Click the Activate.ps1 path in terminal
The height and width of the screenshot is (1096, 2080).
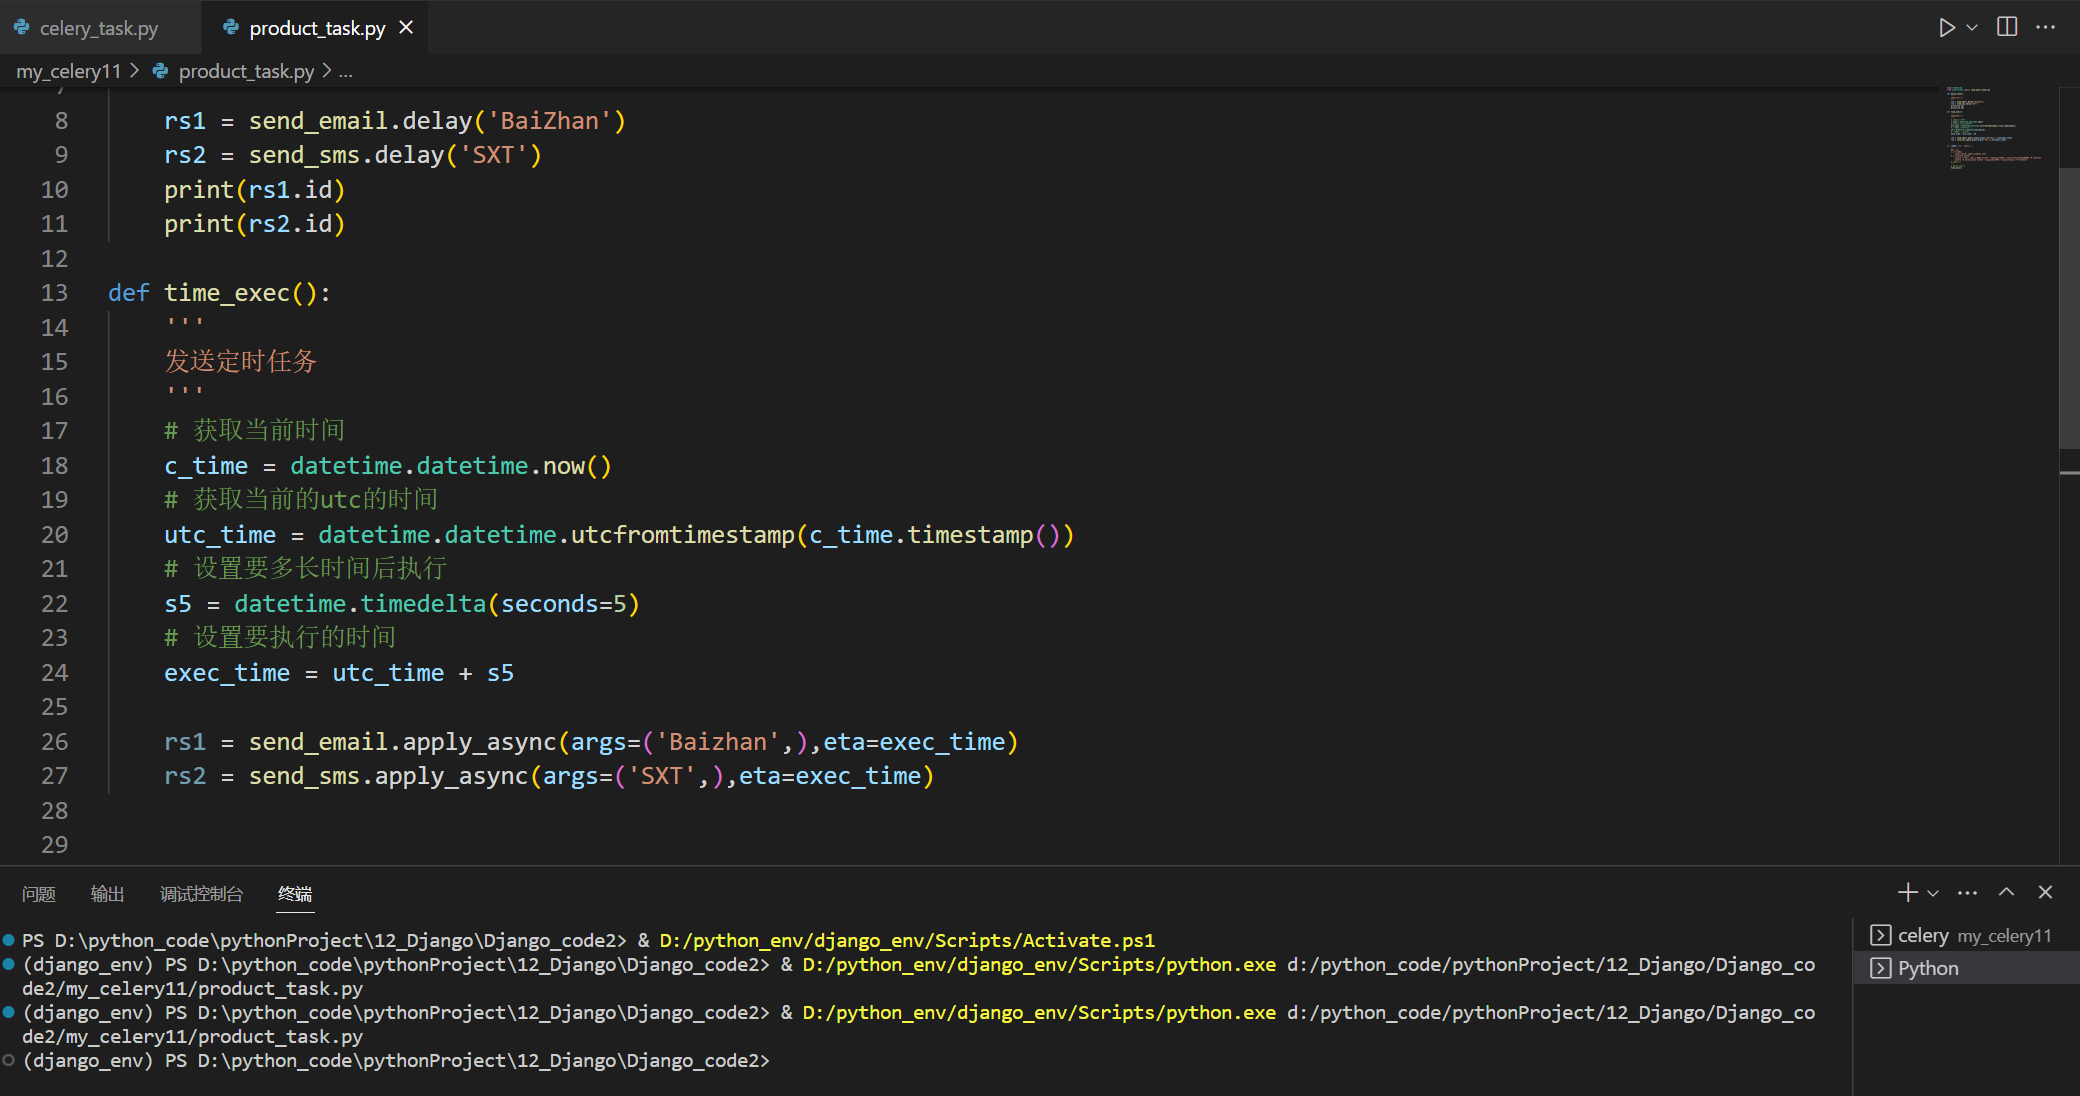click(907, 940)
